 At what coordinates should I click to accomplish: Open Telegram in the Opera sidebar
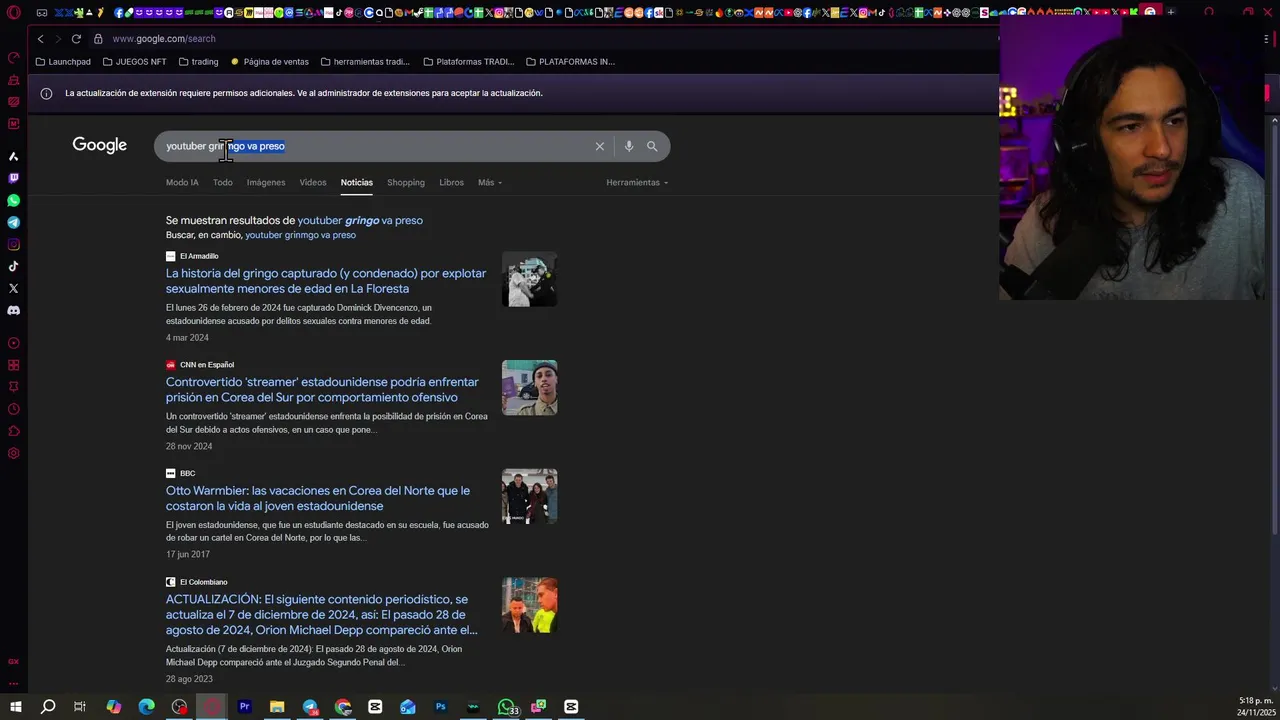[13, 222]
